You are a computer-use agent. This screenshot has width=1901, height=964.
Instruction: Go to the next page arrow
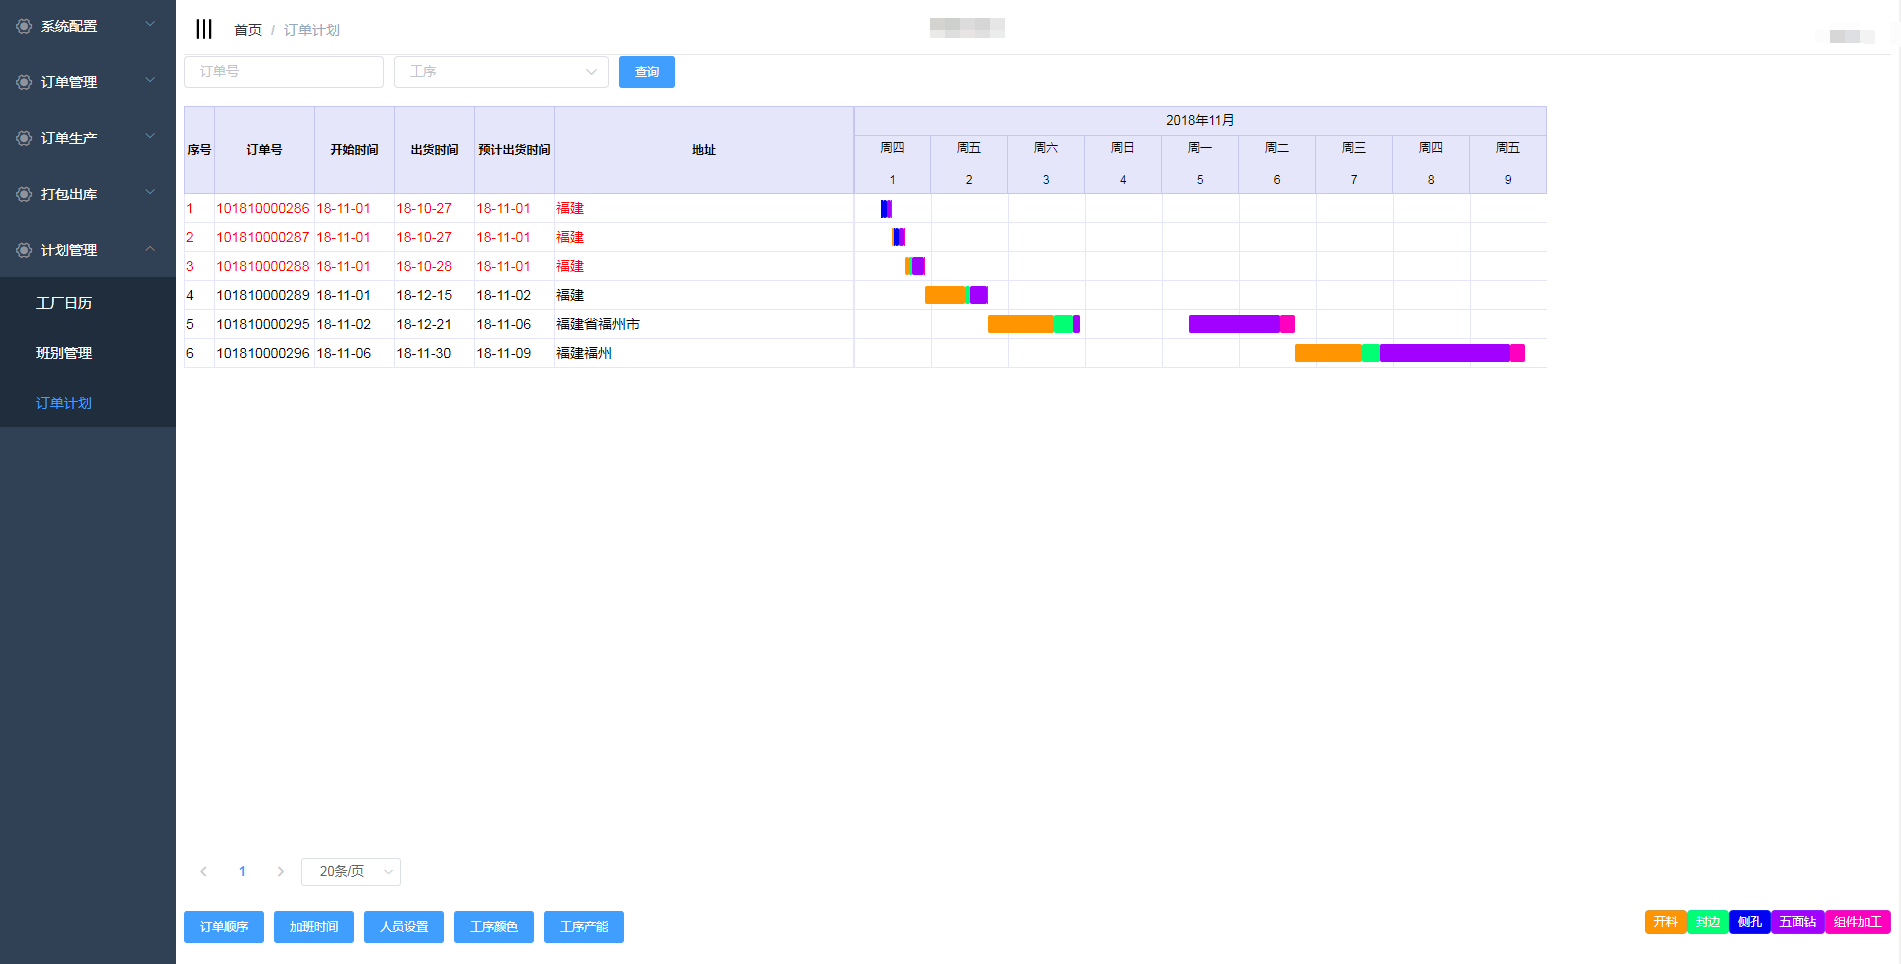pyautogui.click(x=281, y=872)
